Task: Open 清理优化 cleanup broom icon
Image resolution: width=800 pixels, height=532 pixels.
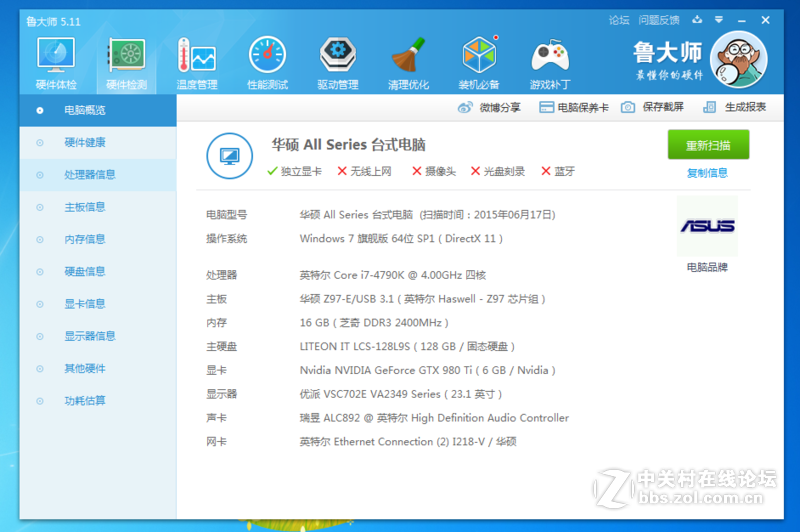Action: point(408,63)
